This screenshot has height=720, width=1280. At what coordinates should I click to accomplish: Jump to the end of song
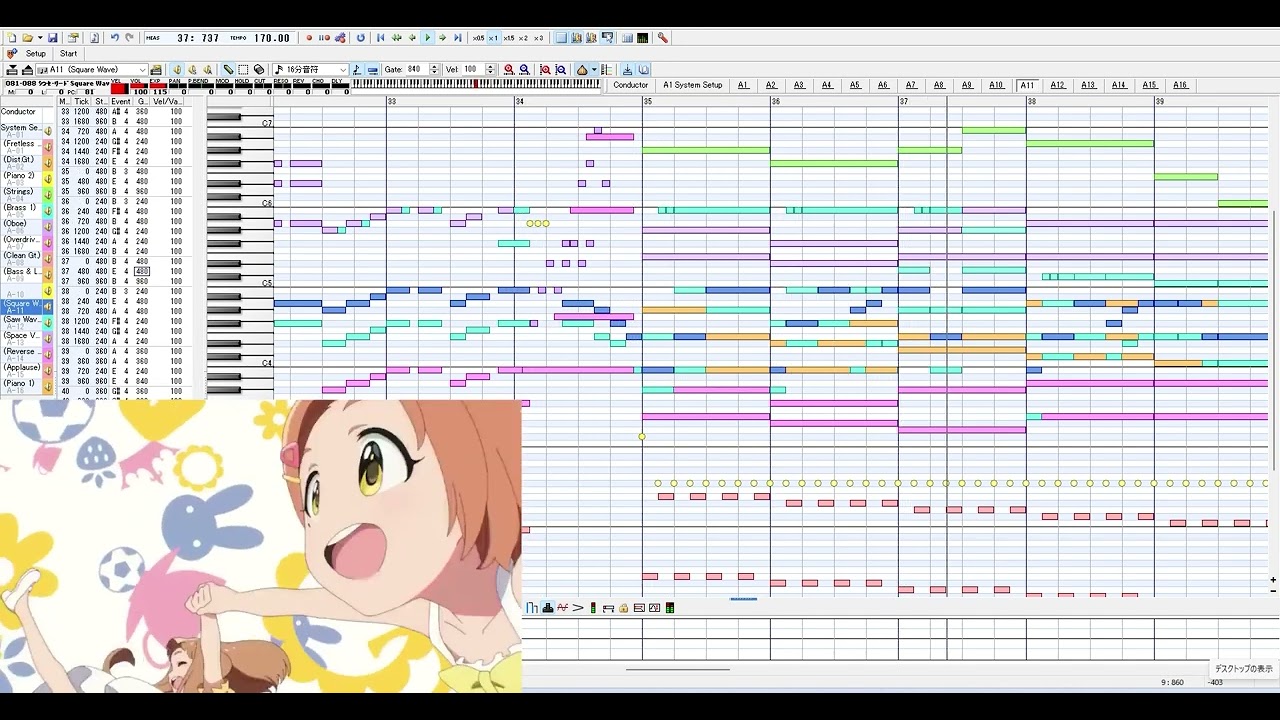[458, 38]
